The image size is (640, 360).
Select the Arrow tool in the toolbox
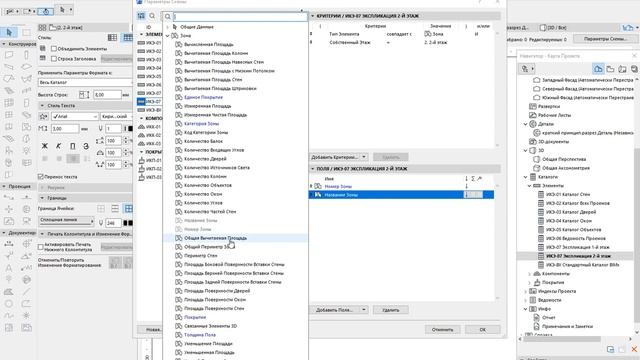[9, 32]
